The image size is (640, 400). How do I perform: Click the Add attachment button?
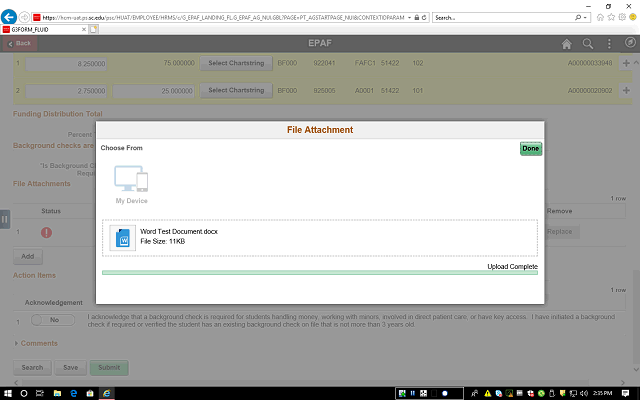tap(28, 257)
